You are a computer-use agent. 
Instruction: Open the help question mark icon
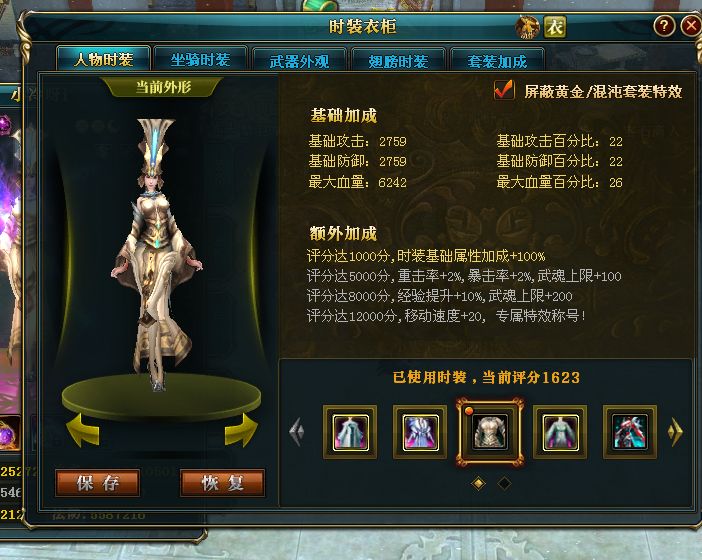(664, 26)
